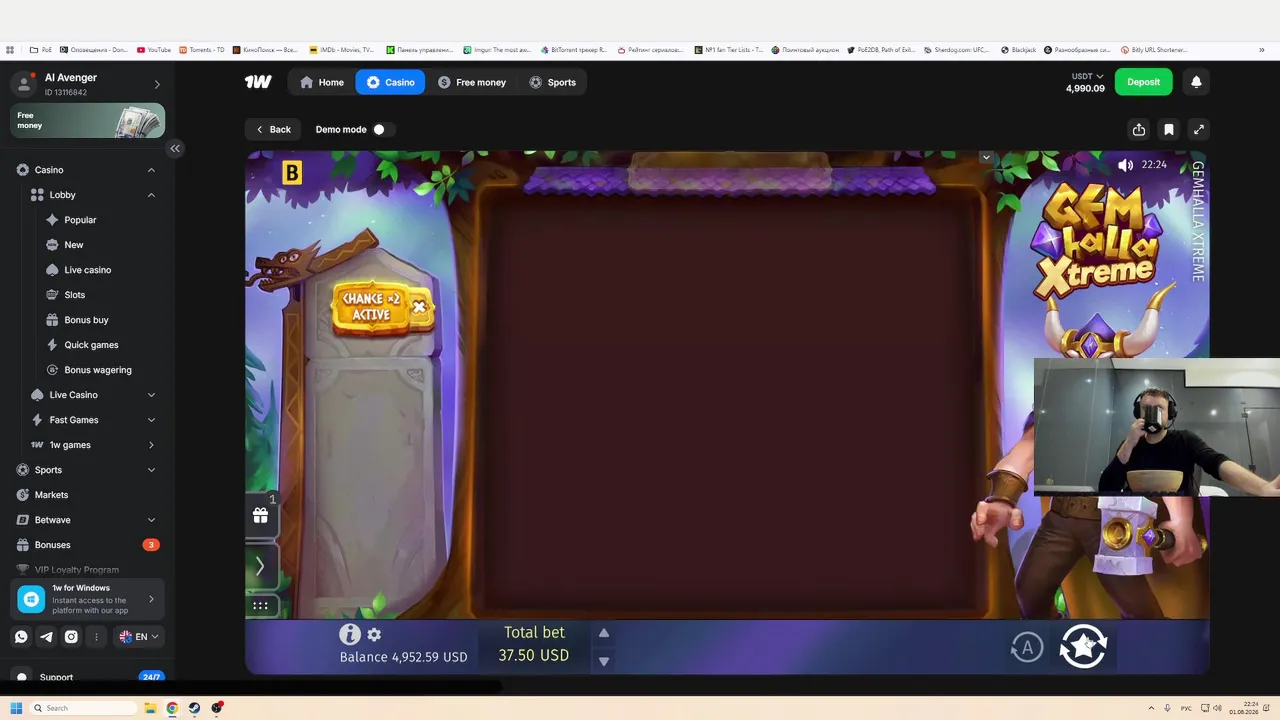The height and width of the screenshot is (720, 1280).
Task: Deactivate the Chance x2 feature
Action: click(x=419, y=307)
